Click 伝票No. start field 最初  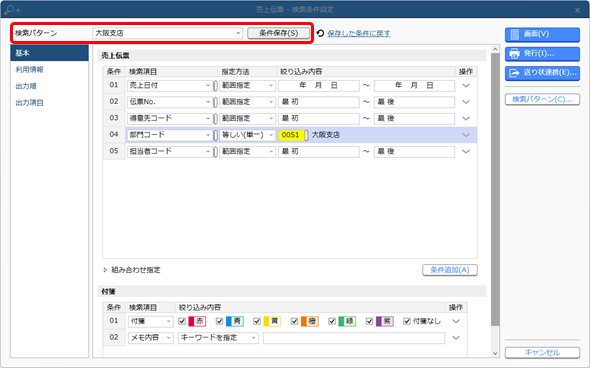(319, 102)
